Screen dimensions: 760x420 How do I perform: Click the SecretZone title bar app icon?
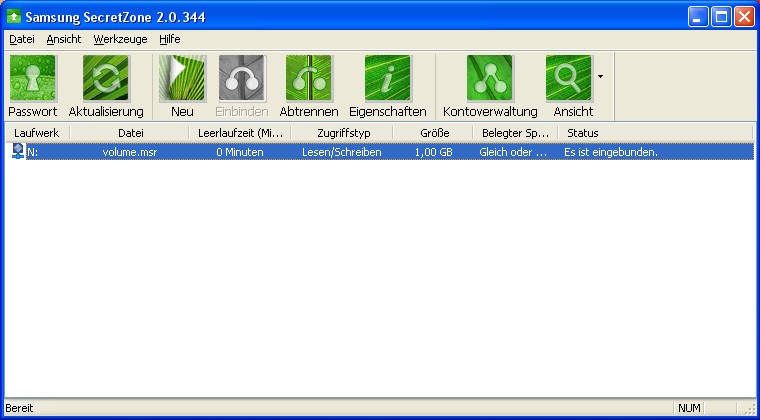coord(14,17)
